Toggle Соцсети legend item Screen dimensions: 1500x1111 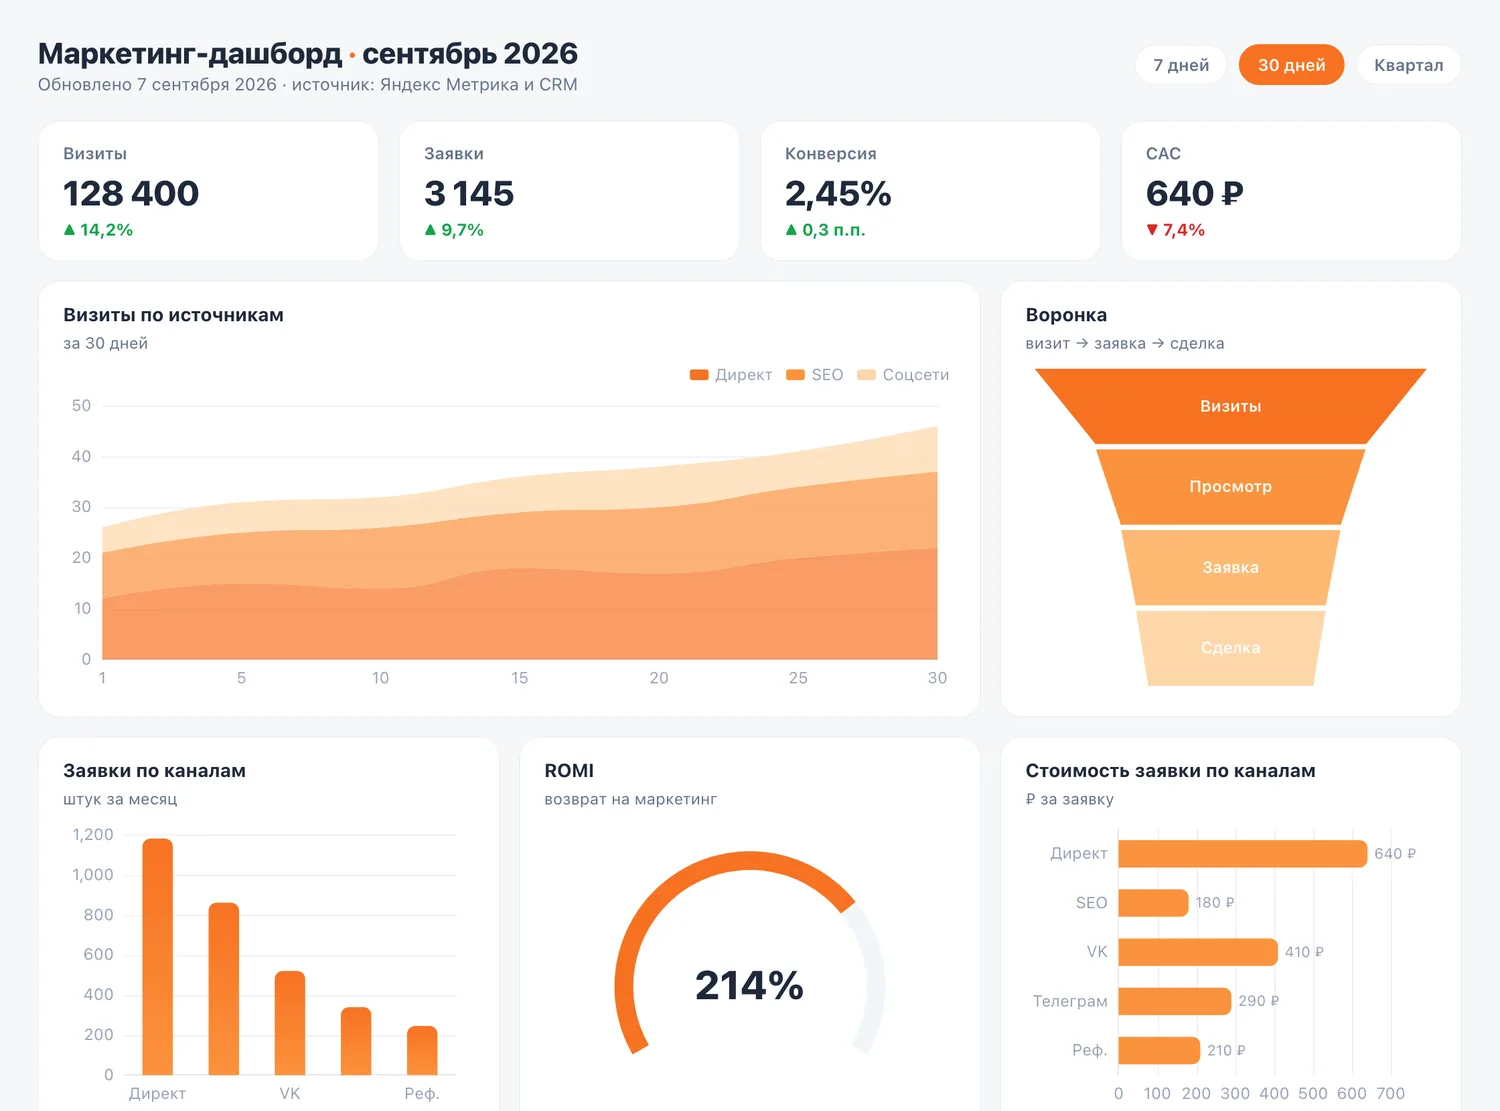903,375
